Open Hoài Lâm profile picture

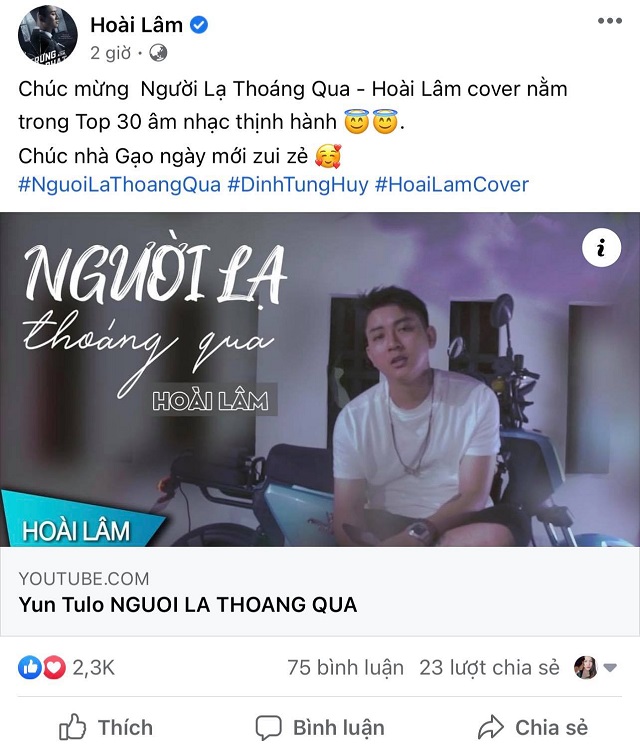(x=47, y=34)
